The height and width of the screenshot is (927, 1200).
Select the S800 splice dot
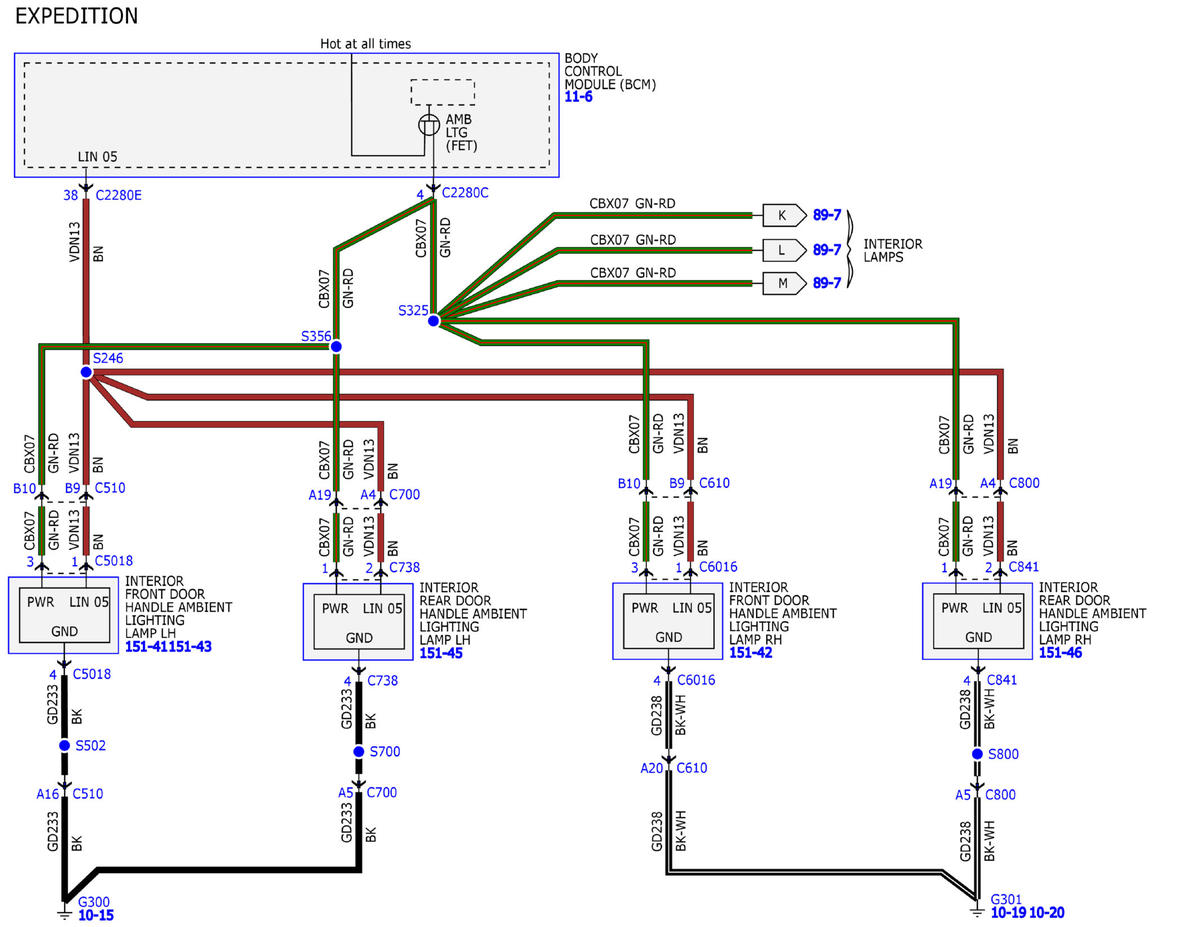click(978, 753)
